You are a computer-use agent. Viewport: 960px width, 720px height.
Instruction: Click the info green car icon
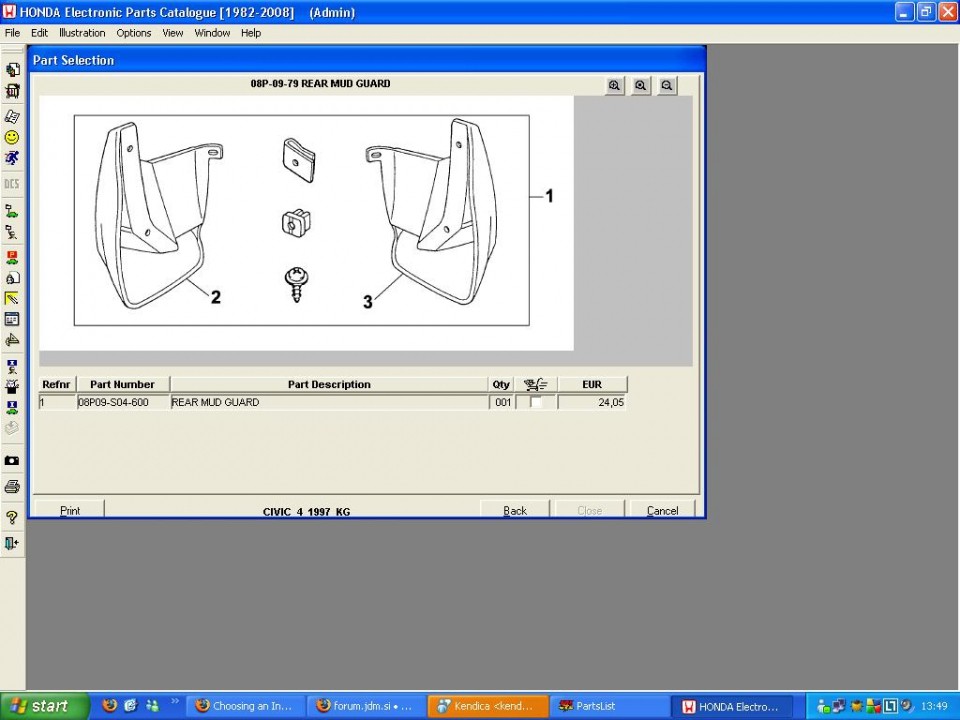12,408
